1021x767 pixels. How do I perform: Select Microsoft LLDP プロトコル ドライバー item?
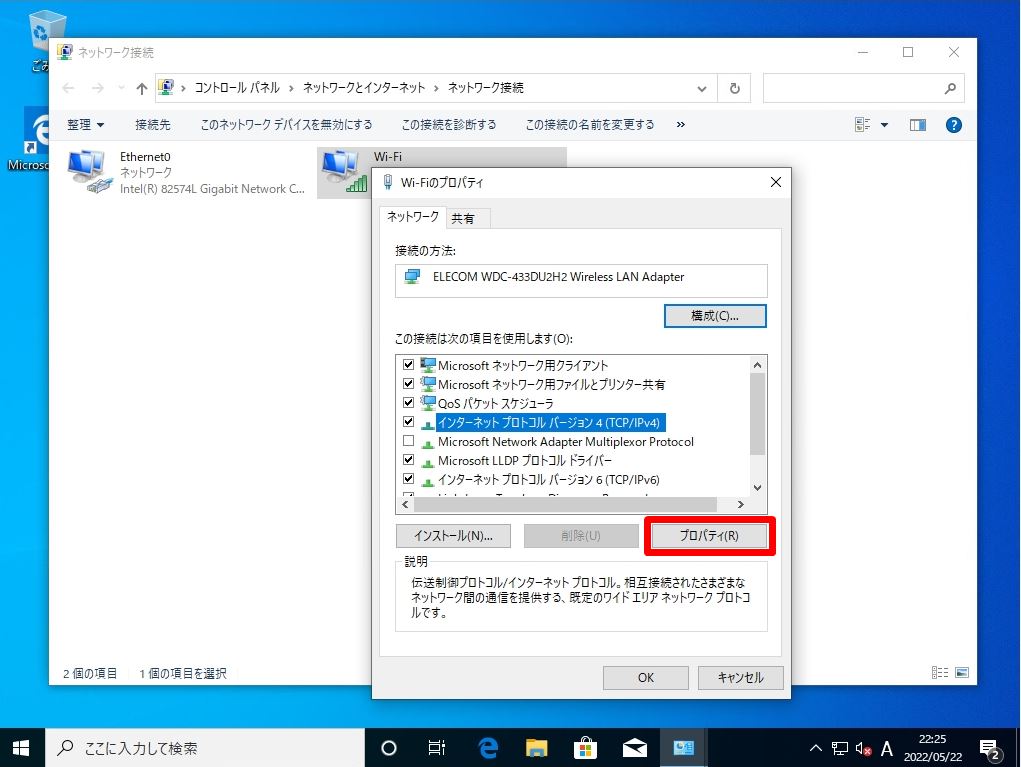tap(524, 461)
